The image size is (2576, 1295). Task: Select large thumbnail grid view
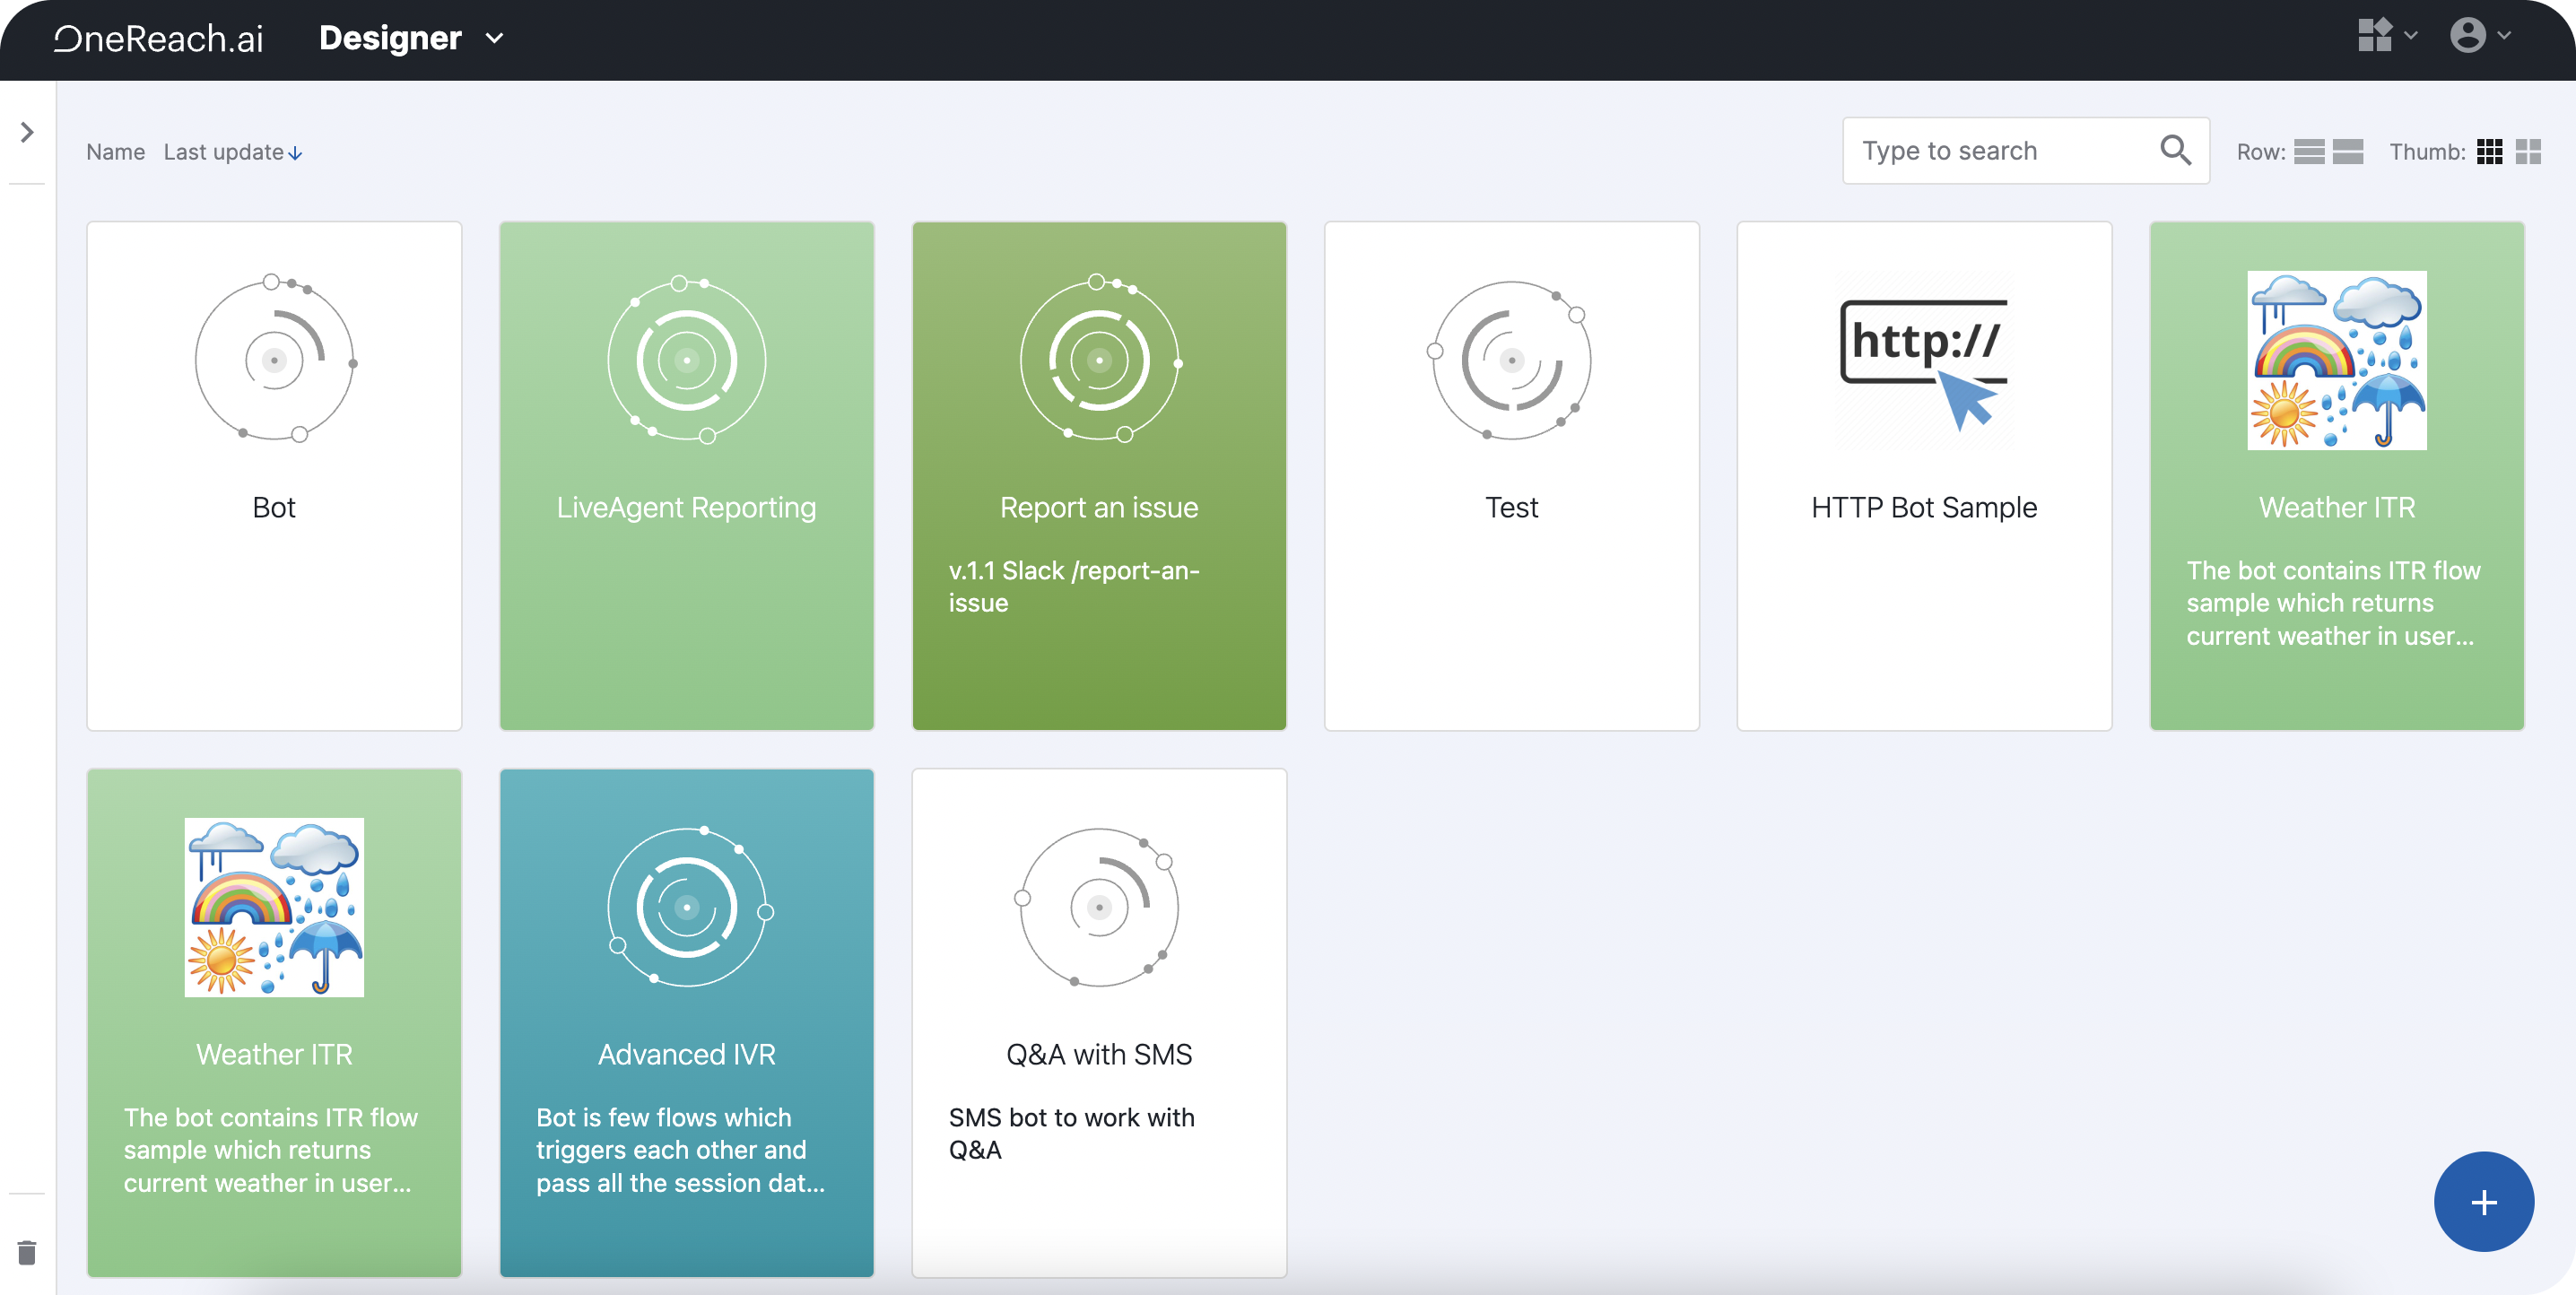point(2528,152)
